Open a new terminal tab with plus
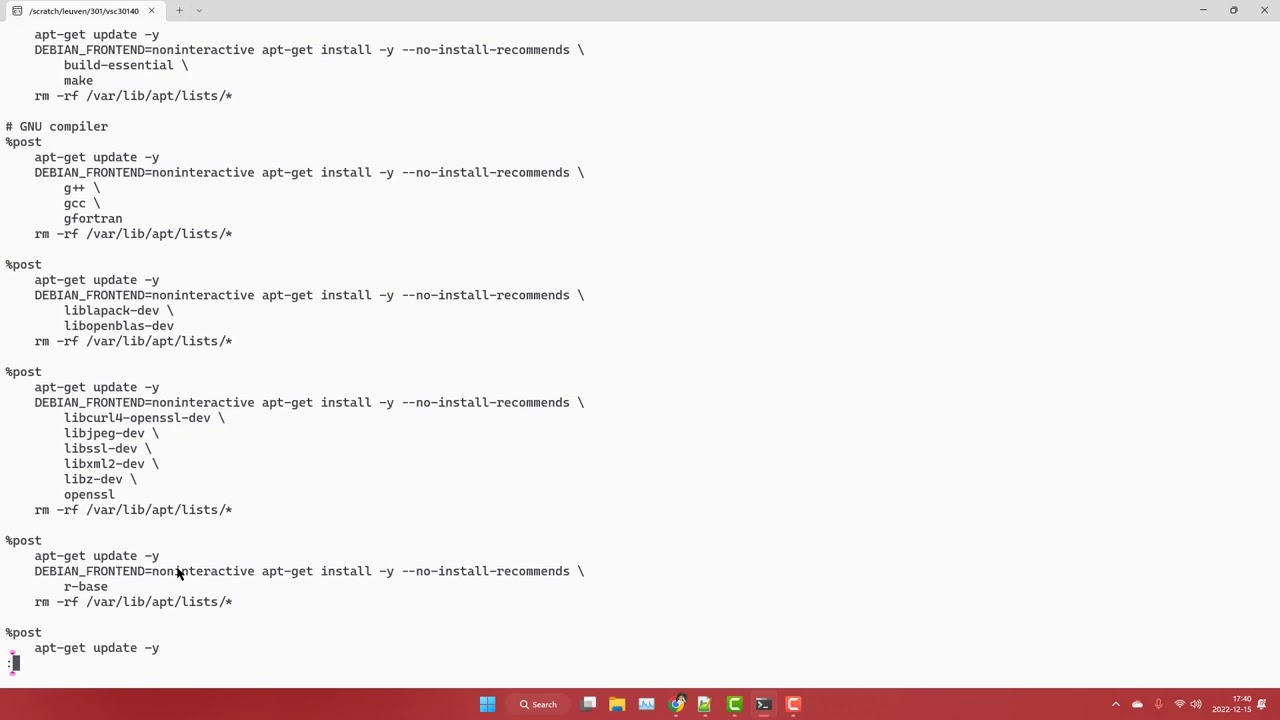 (x=179, y=11)
